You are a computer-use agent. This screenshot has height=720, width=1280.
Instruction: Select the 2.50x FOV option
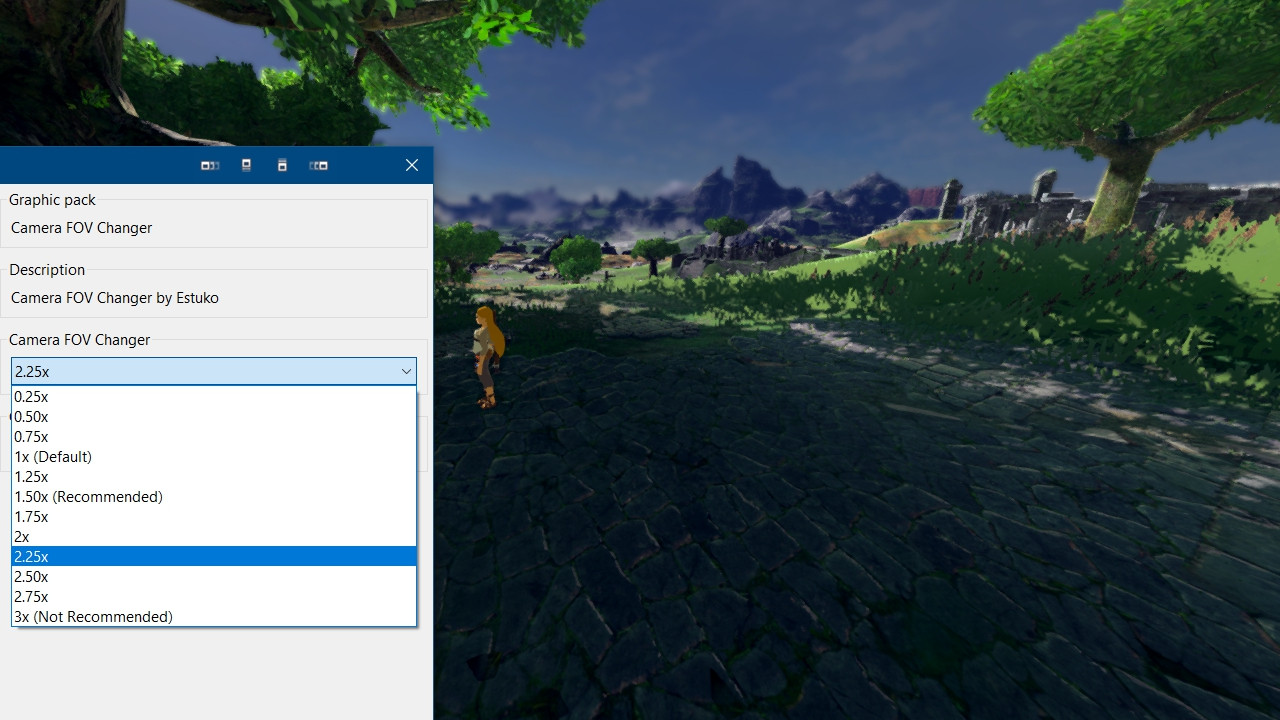(31, 576)
